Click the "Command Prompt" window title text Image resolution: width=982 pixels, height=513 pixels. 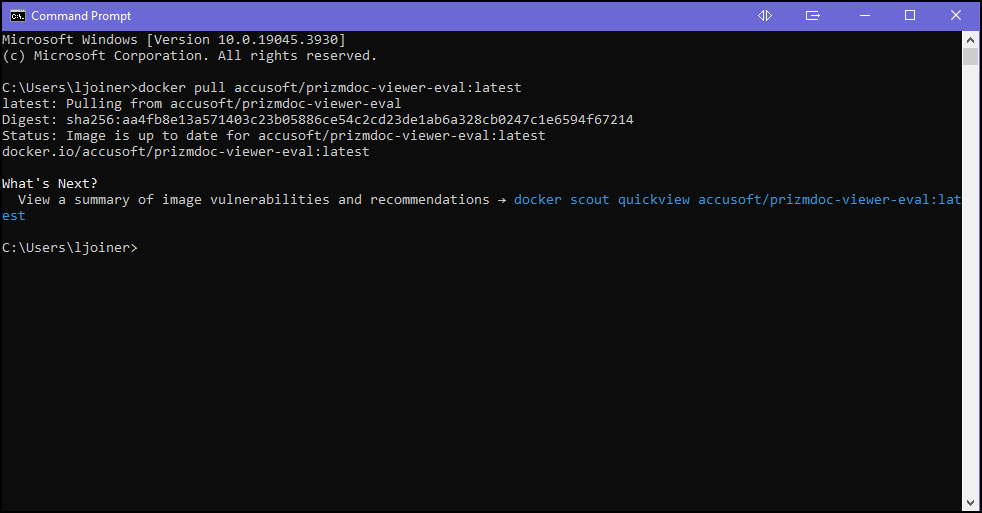(x=81, y=16)
